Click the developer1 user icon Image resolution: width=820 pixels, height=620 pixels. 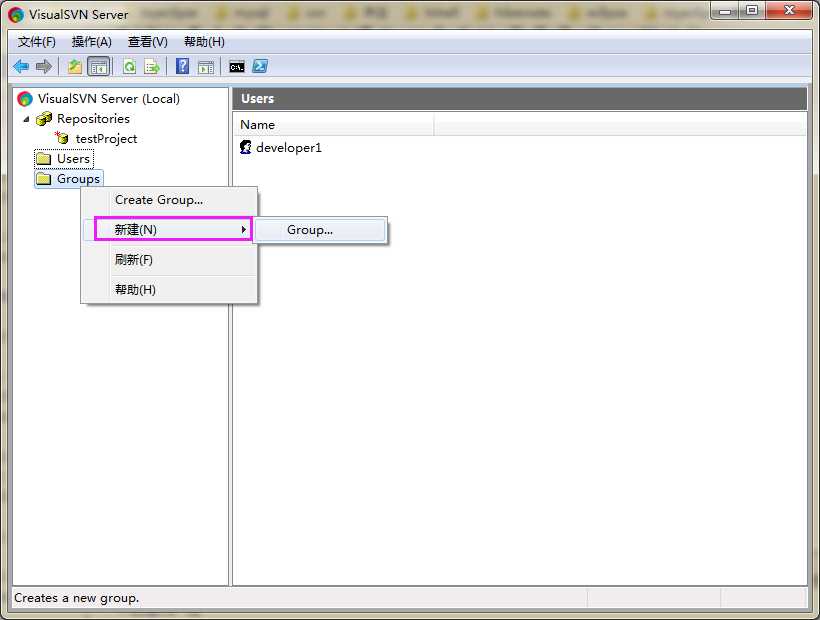245,147
